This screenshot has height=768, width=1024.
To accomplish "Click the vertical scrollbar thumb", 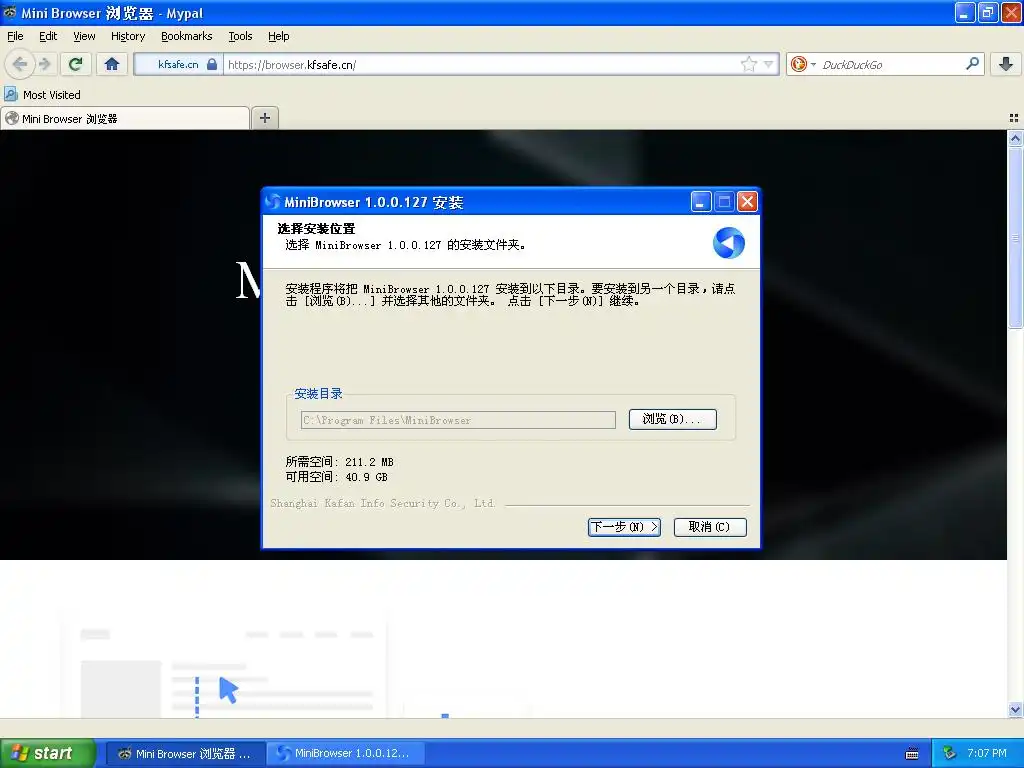I will click(x=1015, y=238).
